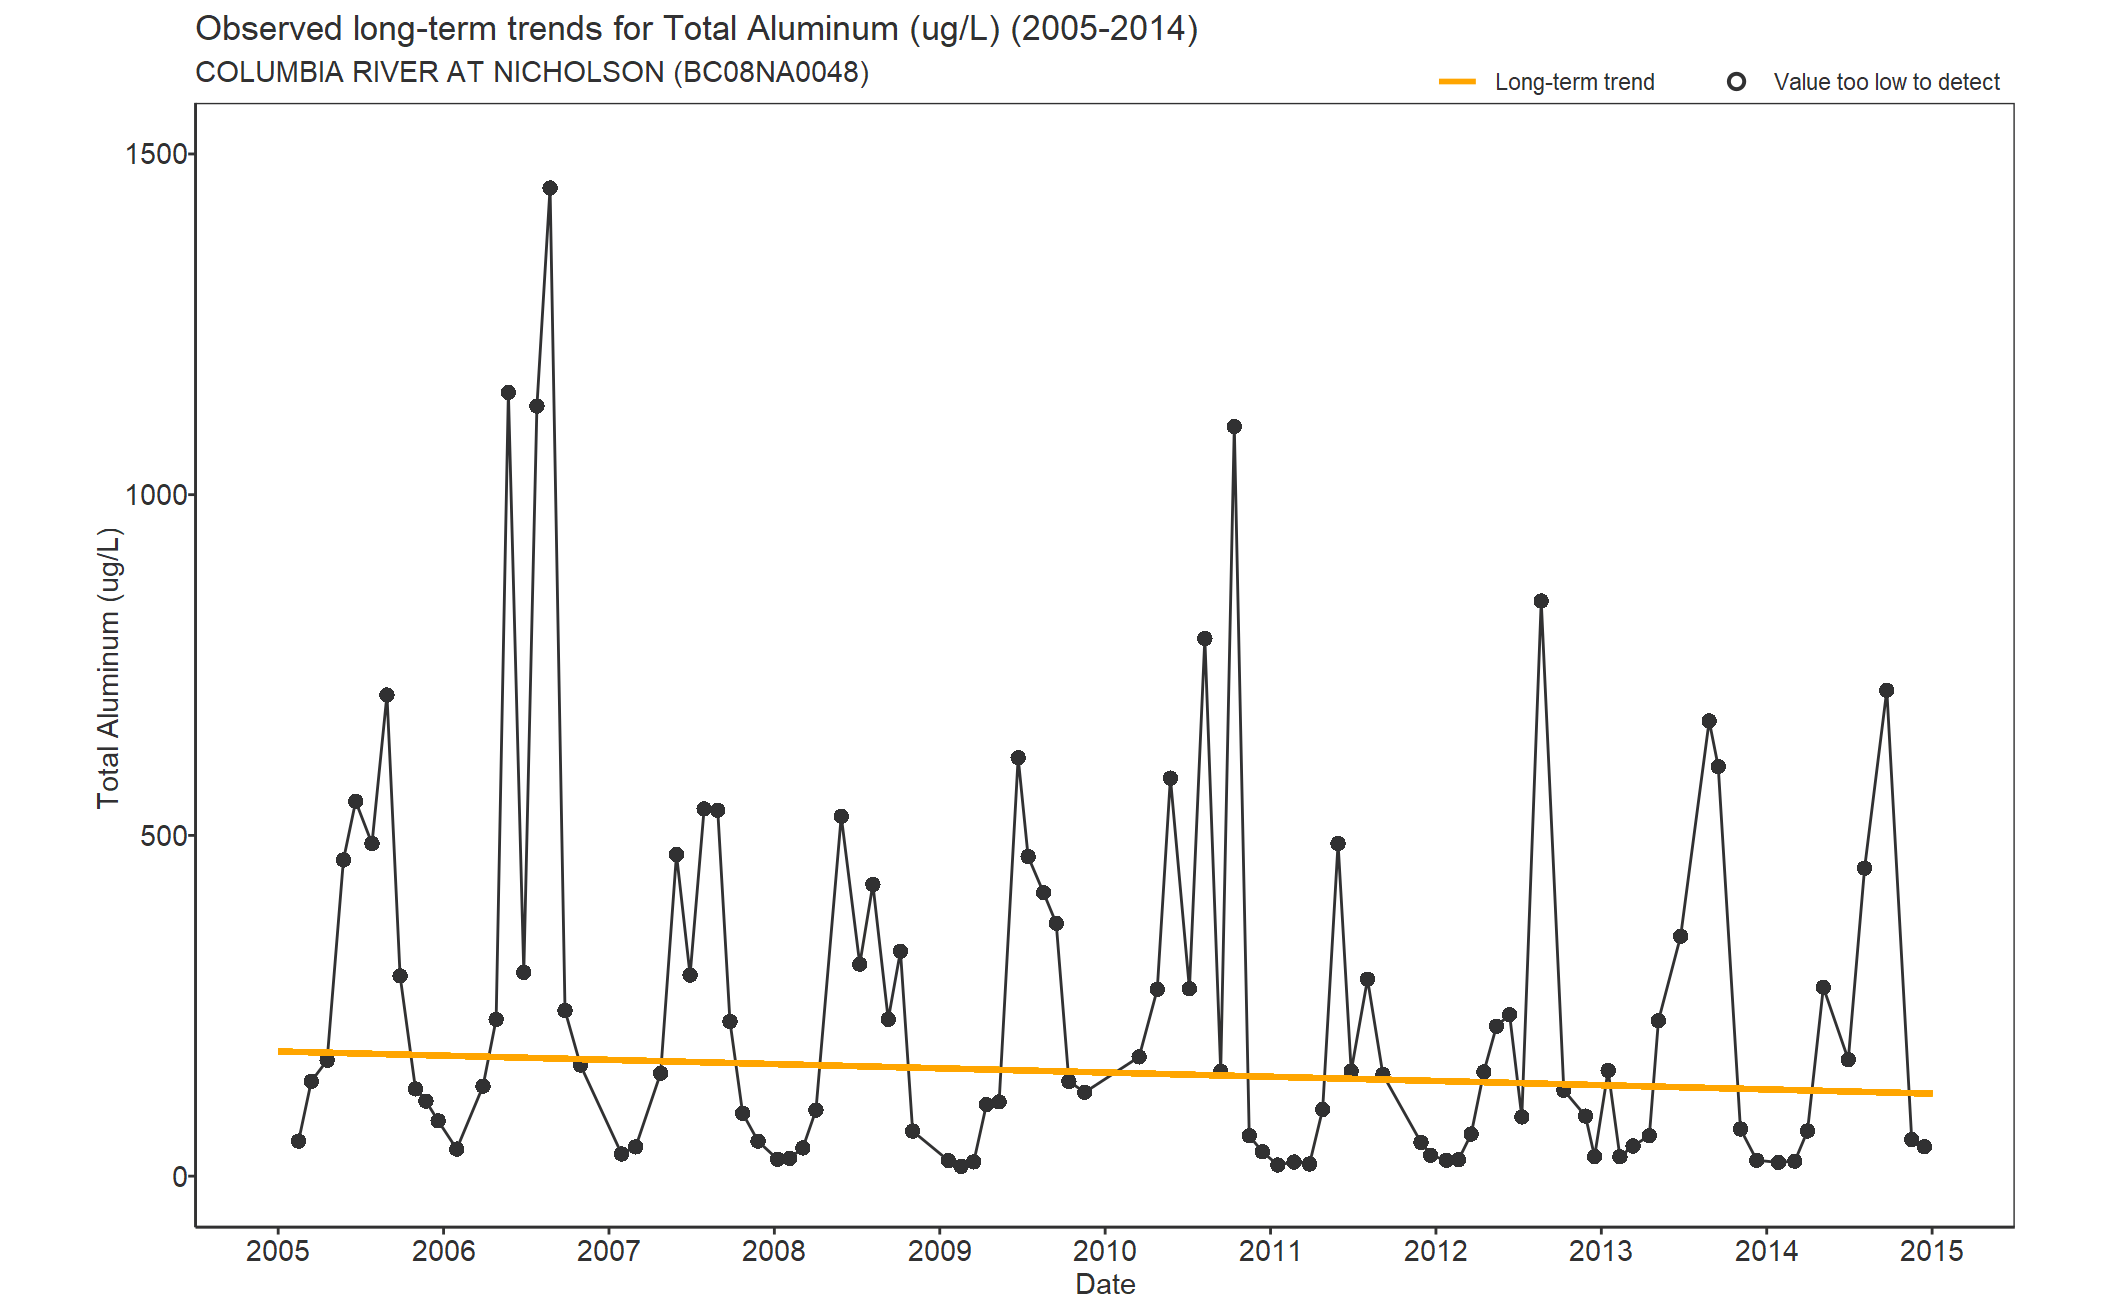Click the x-axis label 2009

[x=939, y=1251]
